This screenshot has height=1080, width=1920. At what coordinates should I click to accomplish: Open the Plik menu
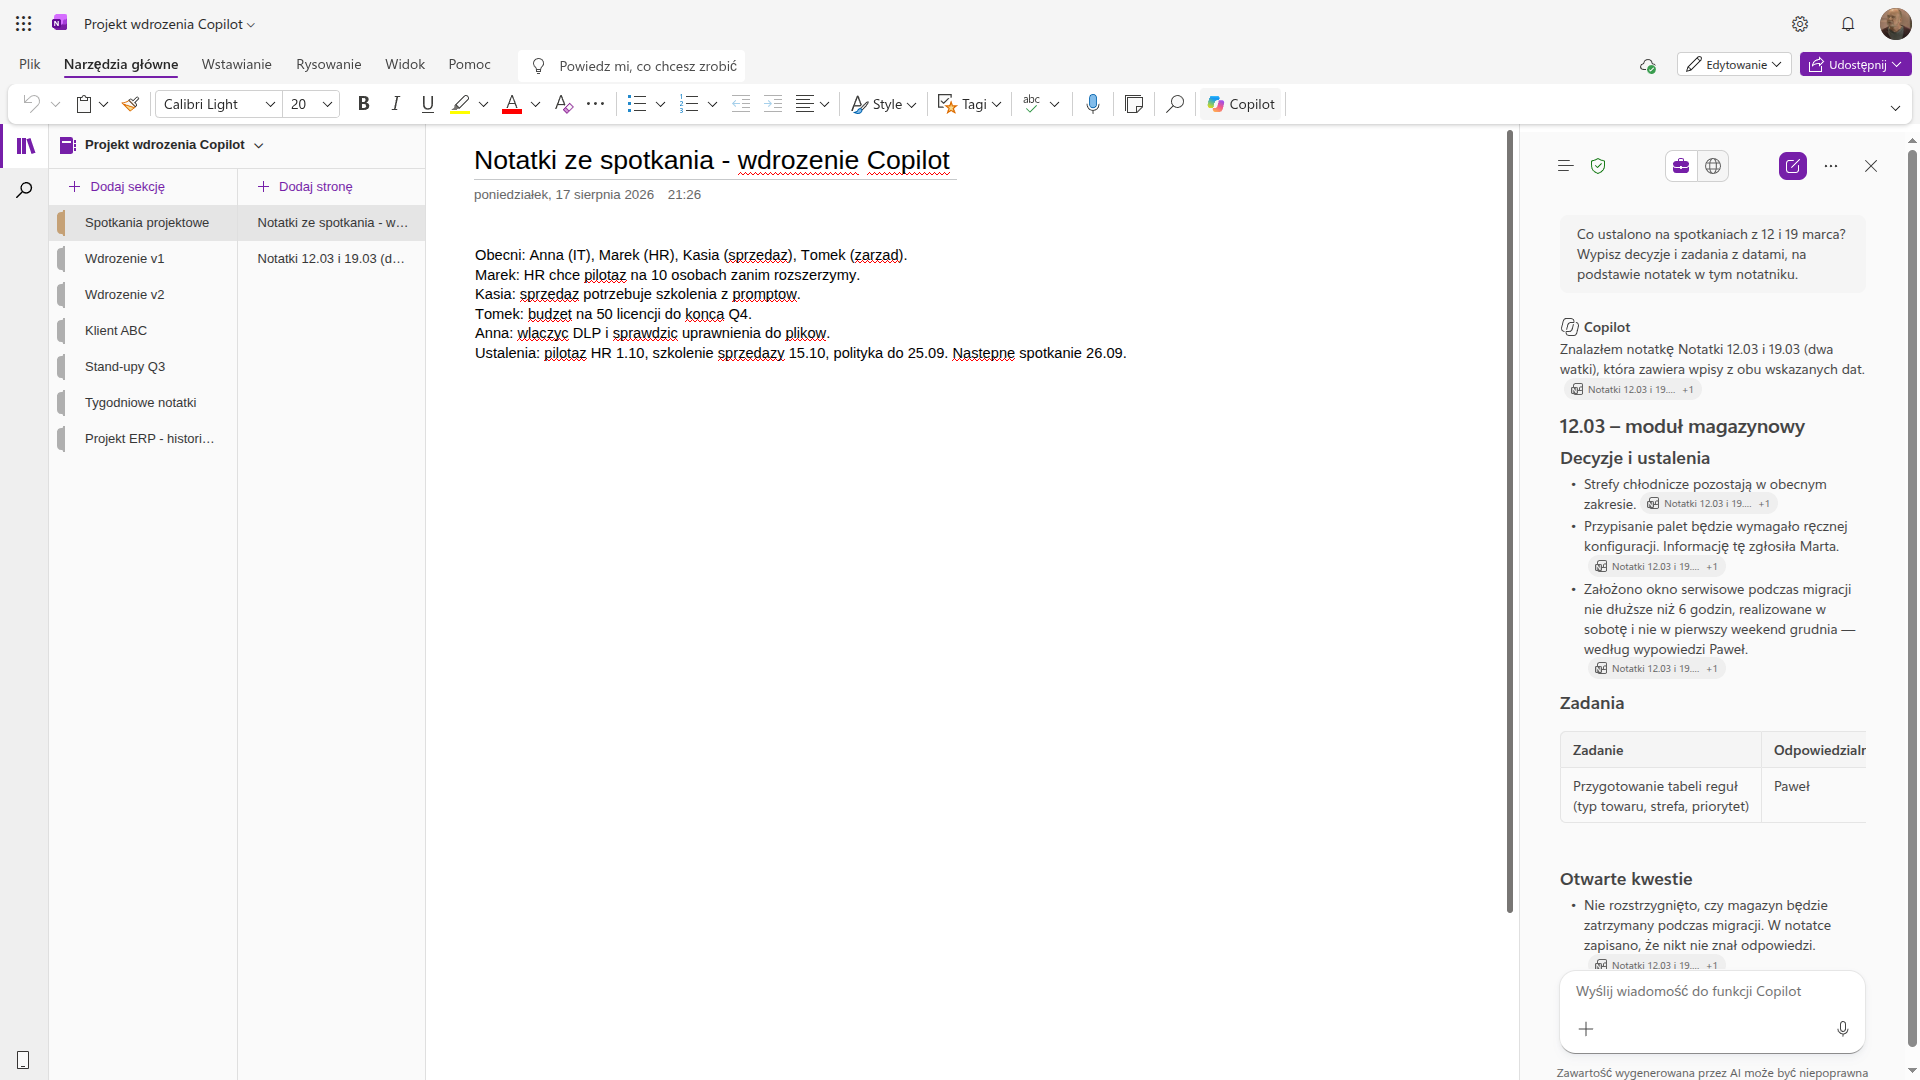[x=30, y=64]
